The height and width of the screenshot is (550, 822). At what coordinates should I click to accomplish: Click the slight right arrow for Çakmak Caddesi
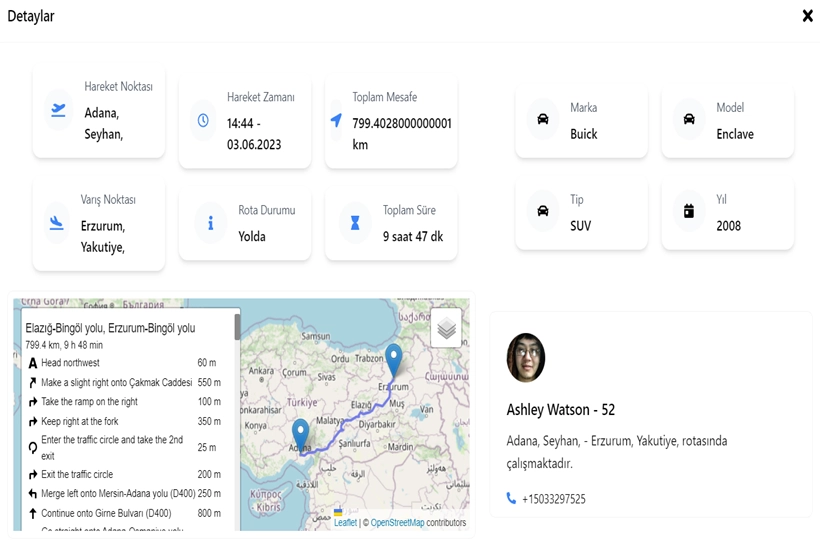(33, 383)
